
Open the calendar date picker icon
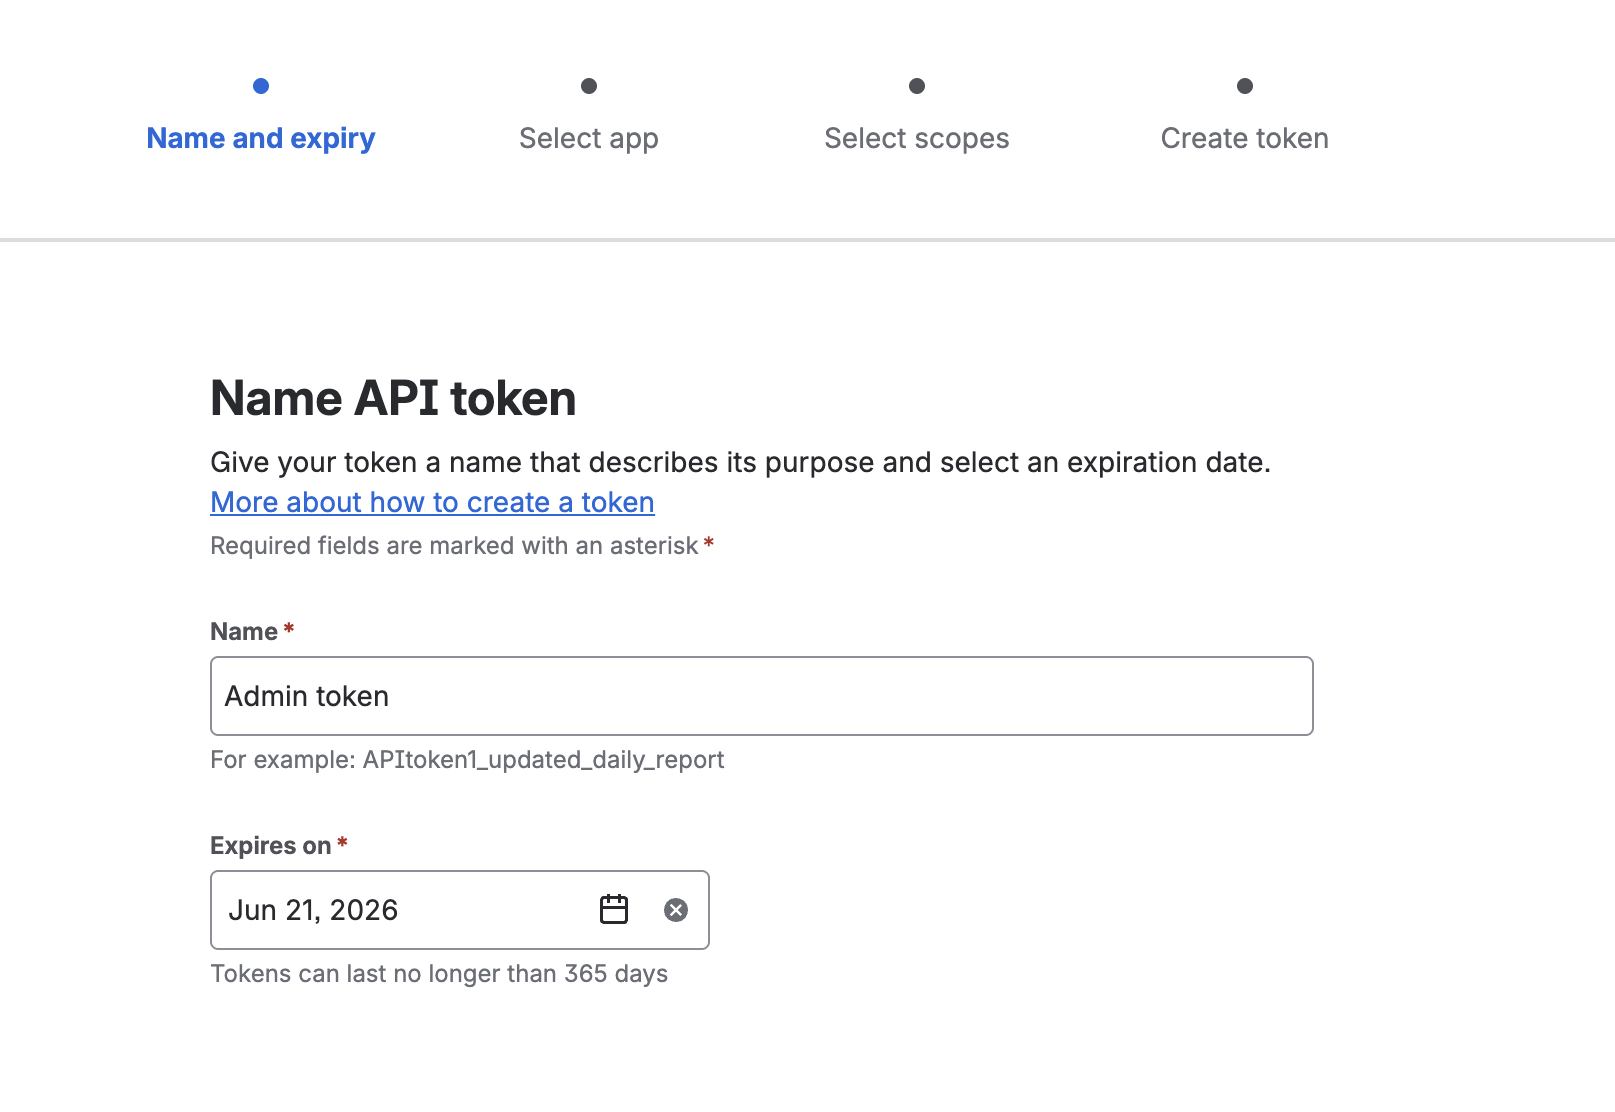click(x=614, y=909)
